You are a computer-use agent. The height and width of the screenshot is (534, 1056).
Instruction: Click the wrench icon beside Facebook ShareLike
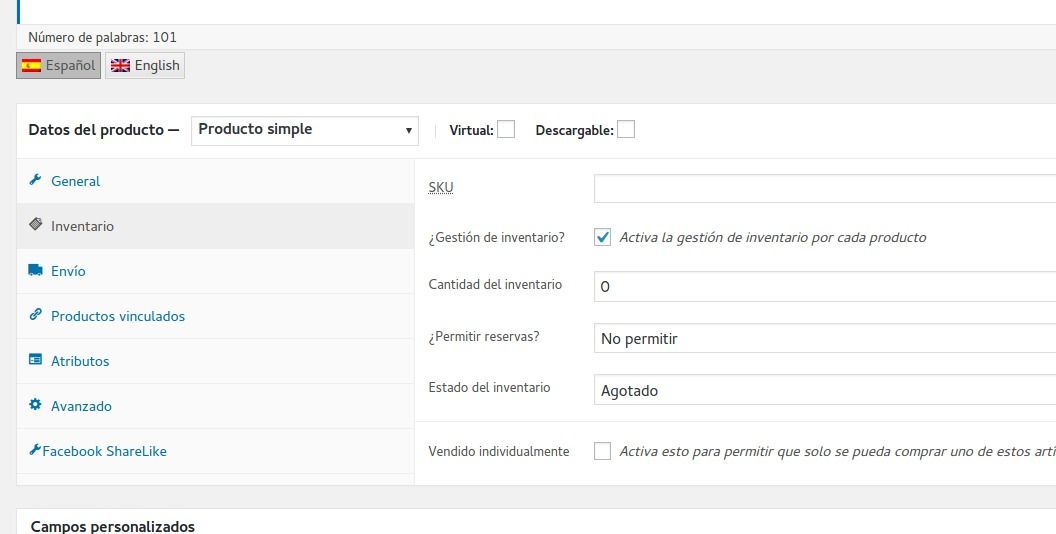click(35, 450)
